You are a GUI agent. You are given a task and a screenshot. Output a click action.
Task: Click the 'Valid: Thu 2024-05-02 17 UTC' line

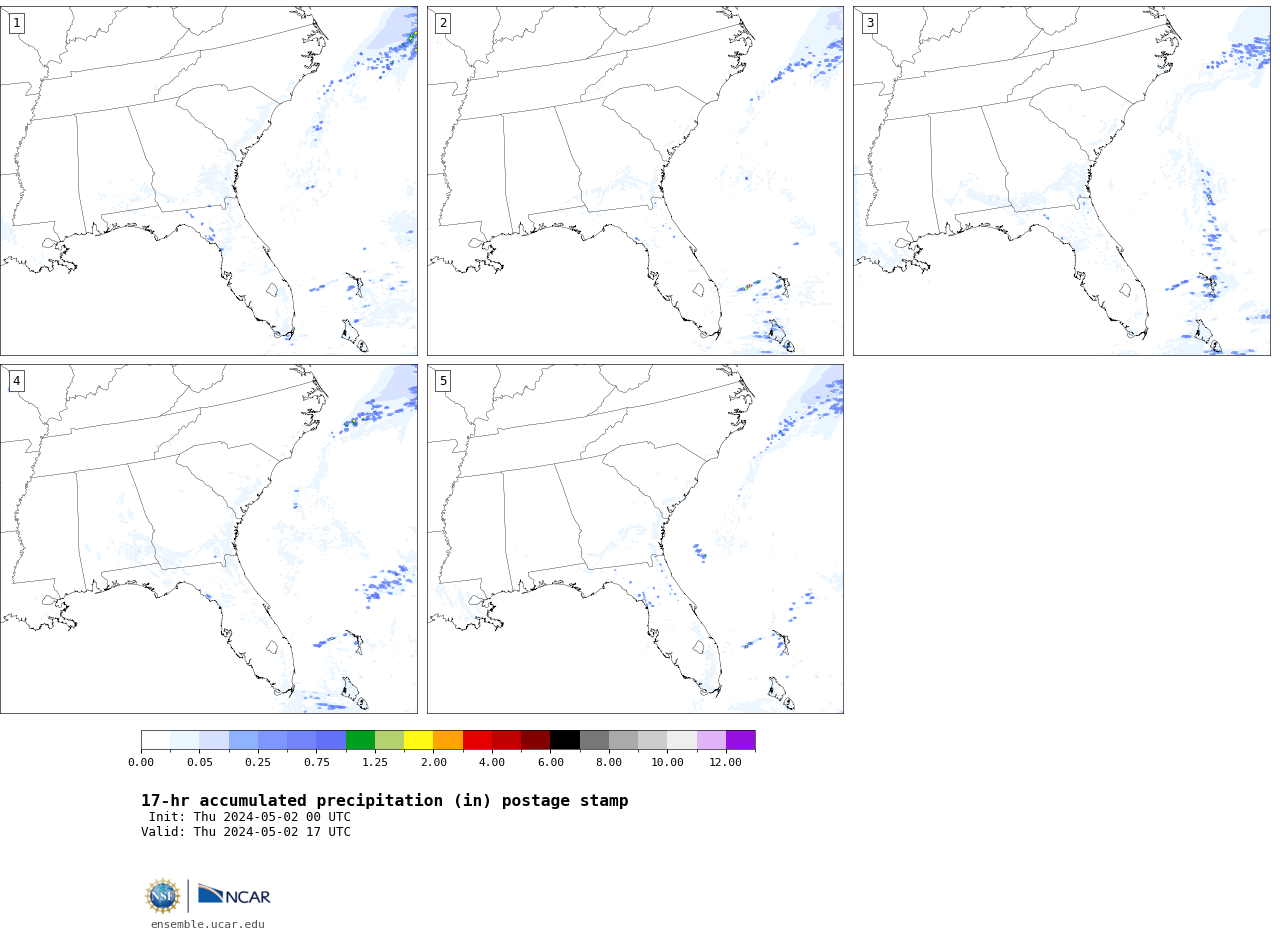click(x=246, y=832)
